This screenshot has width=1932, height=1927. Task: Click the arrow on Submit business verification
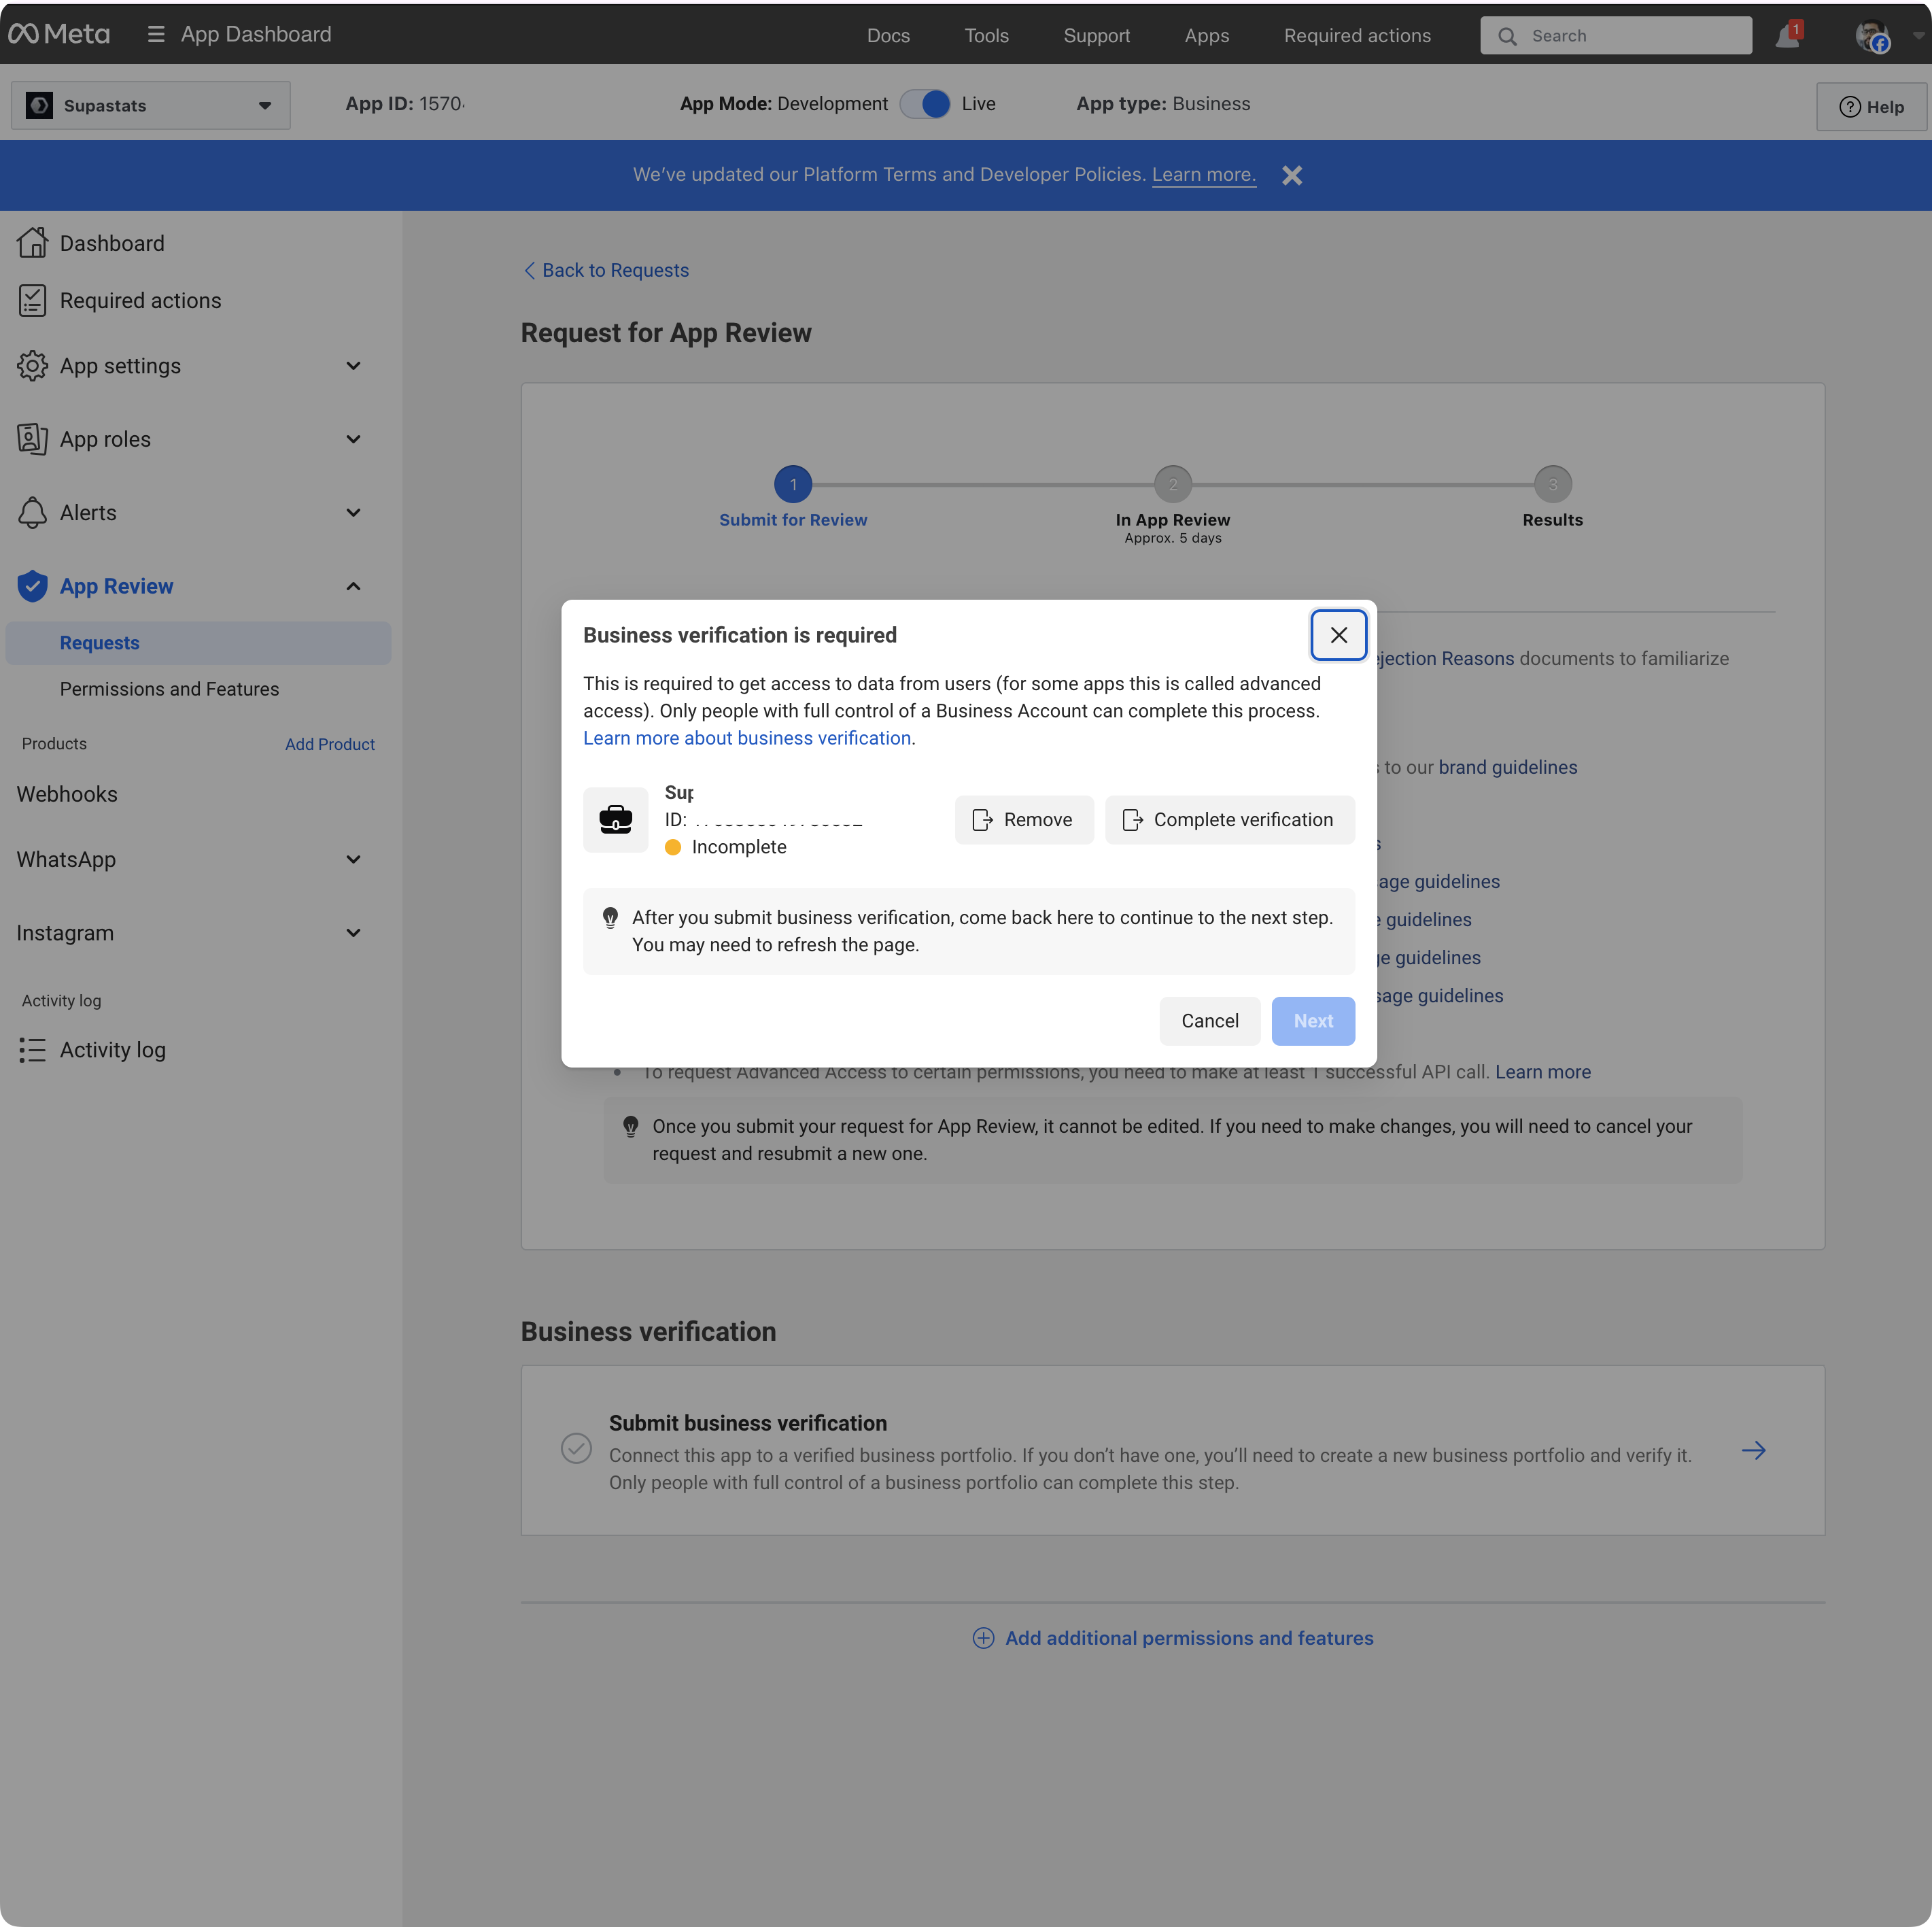point(1753,1450)
